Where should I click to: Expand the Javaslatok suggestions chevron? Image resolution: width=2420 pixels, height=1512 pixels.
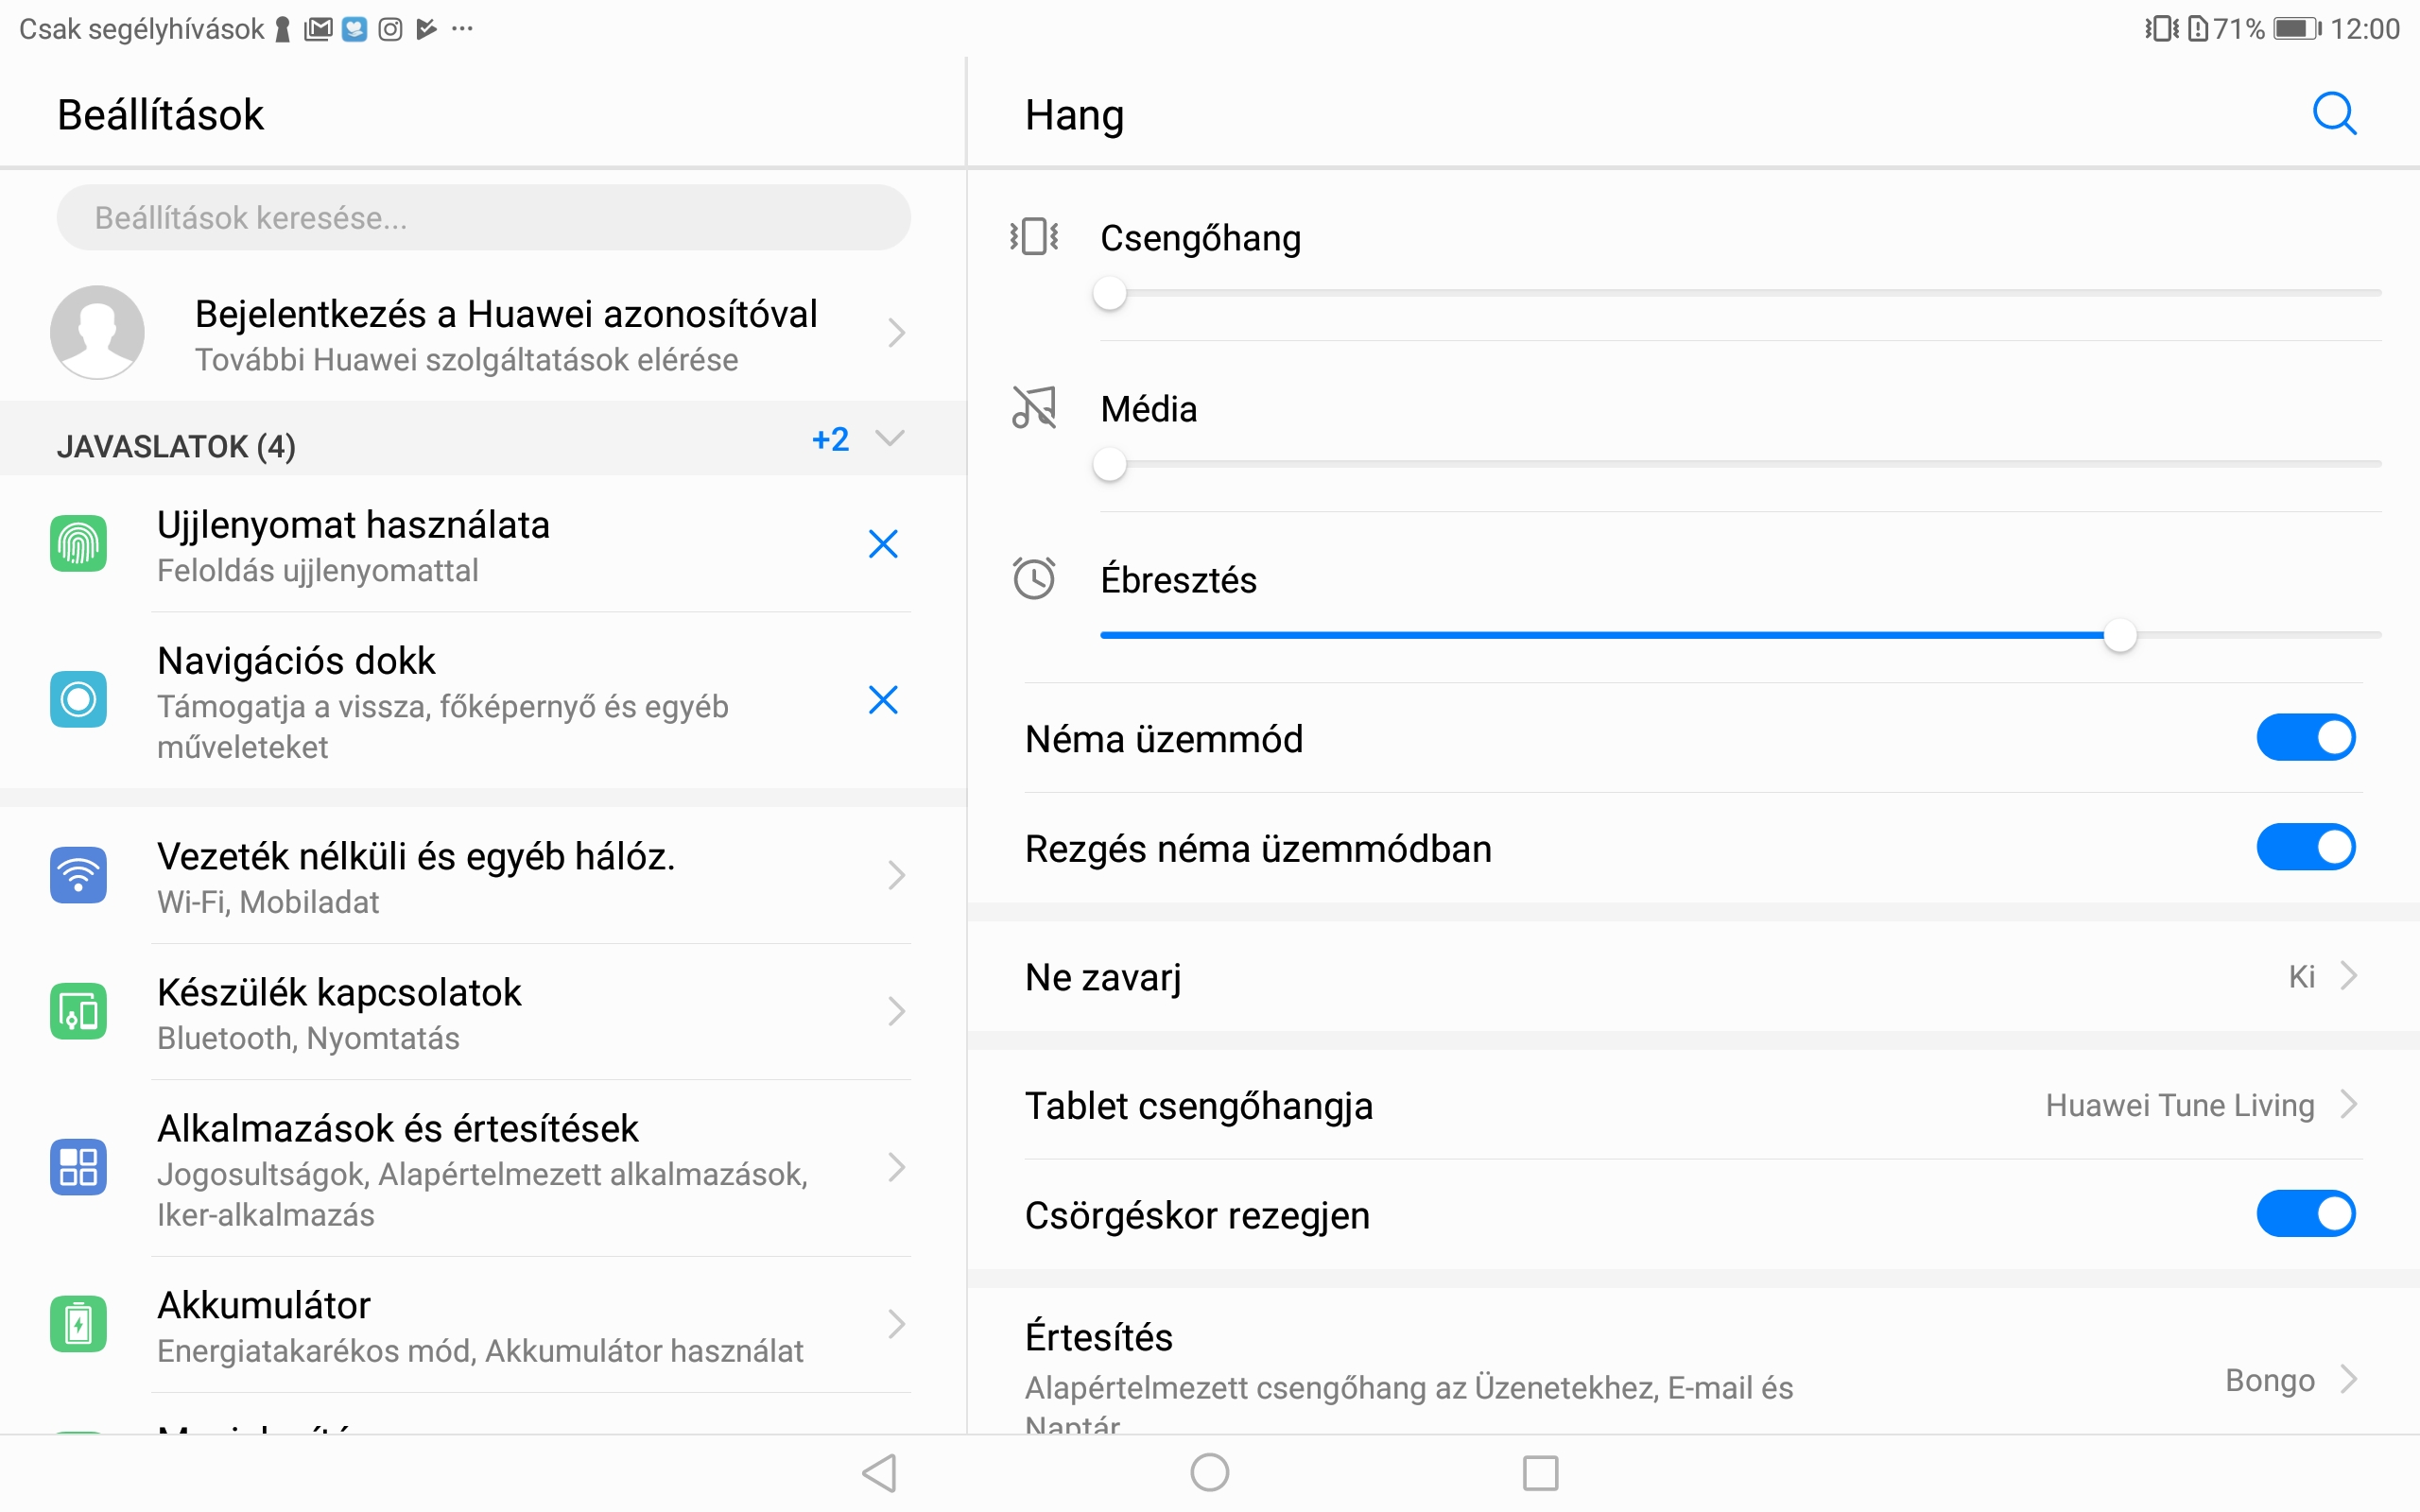point(889,439)
